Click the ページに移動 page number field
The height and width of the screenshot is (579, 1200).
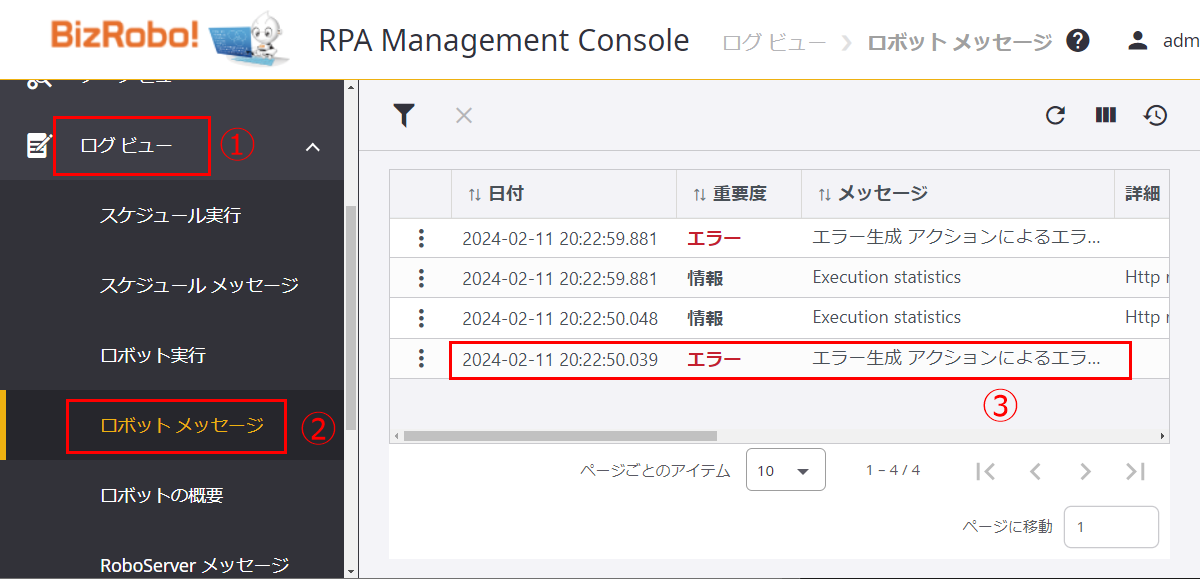point(1111,527)
